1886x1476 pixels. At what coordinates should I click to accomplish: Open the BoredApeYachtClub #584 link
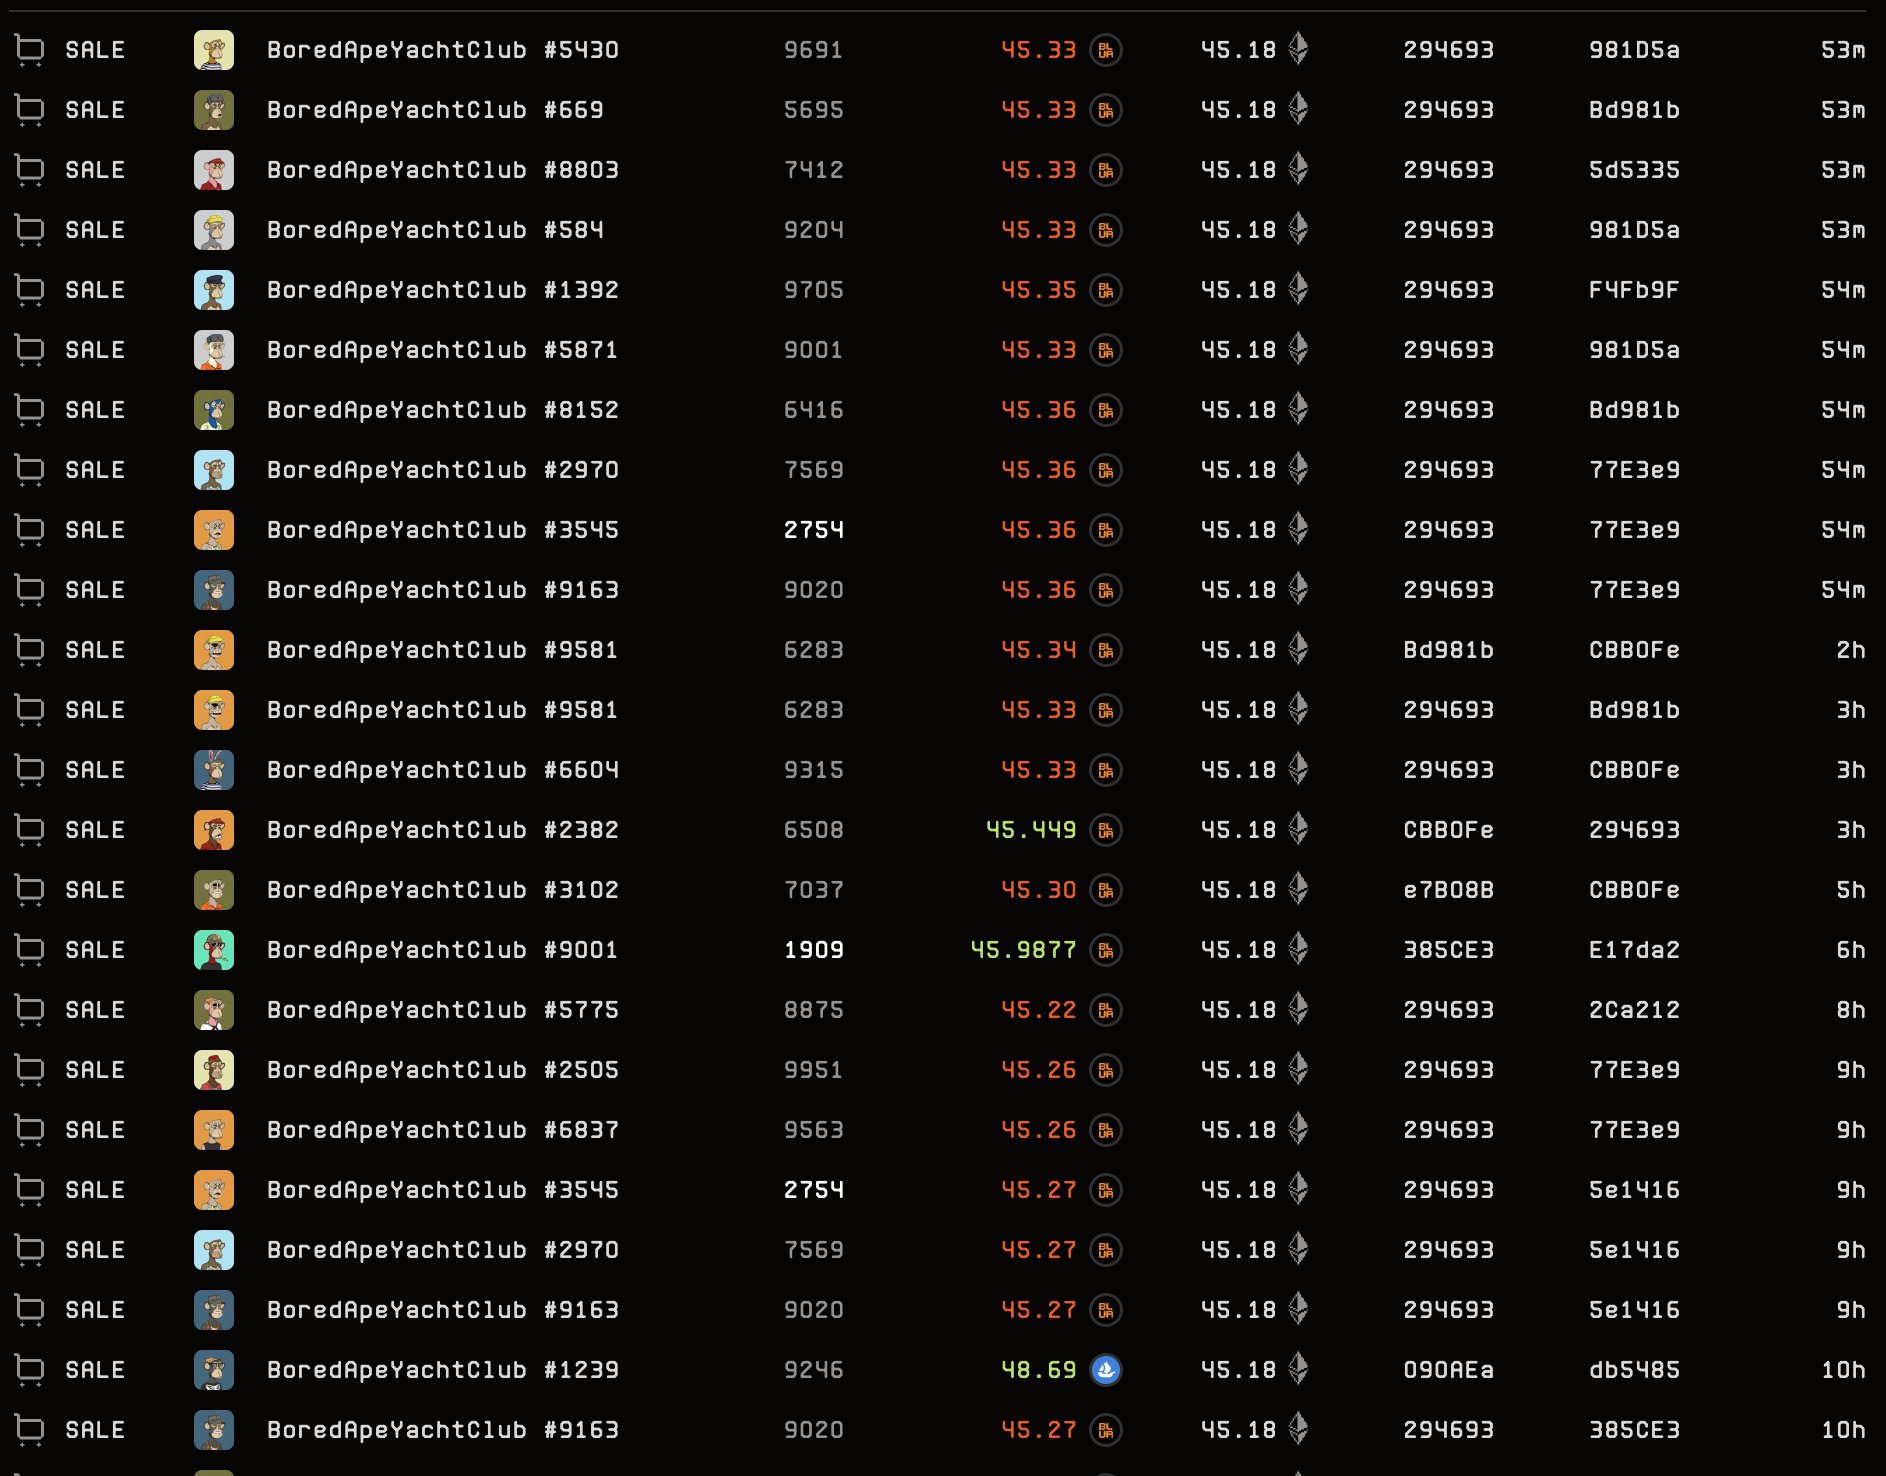tap(435, 230)
